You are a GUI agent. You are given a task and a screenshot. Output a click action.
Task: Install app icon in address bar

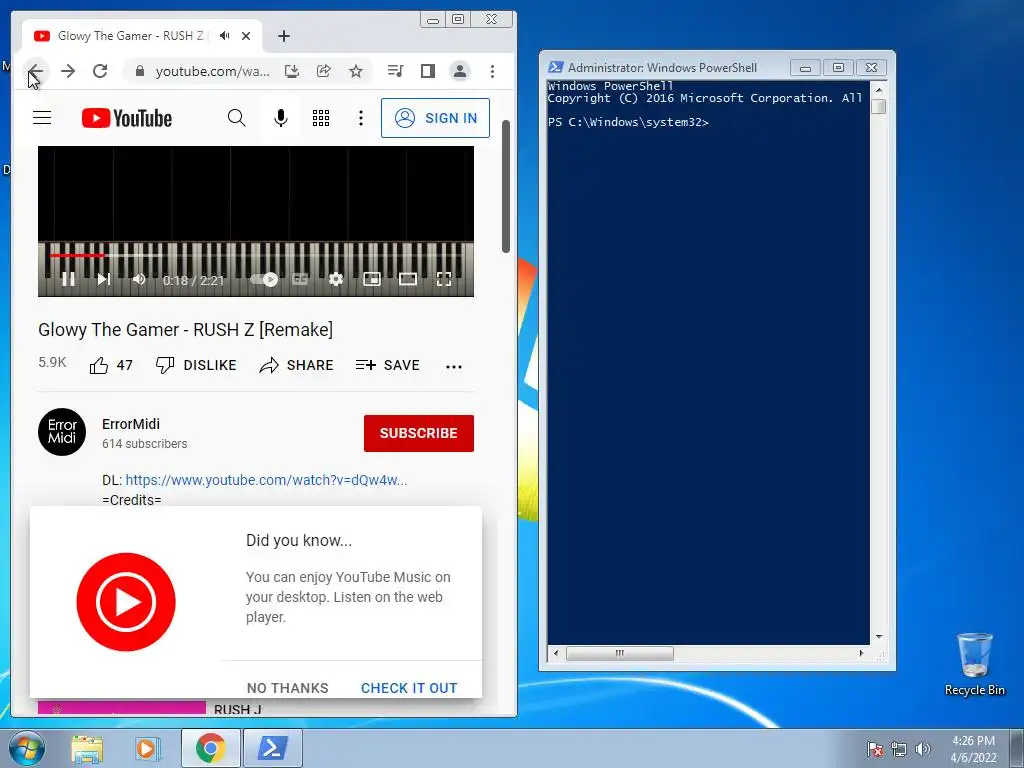pos(292,71)
